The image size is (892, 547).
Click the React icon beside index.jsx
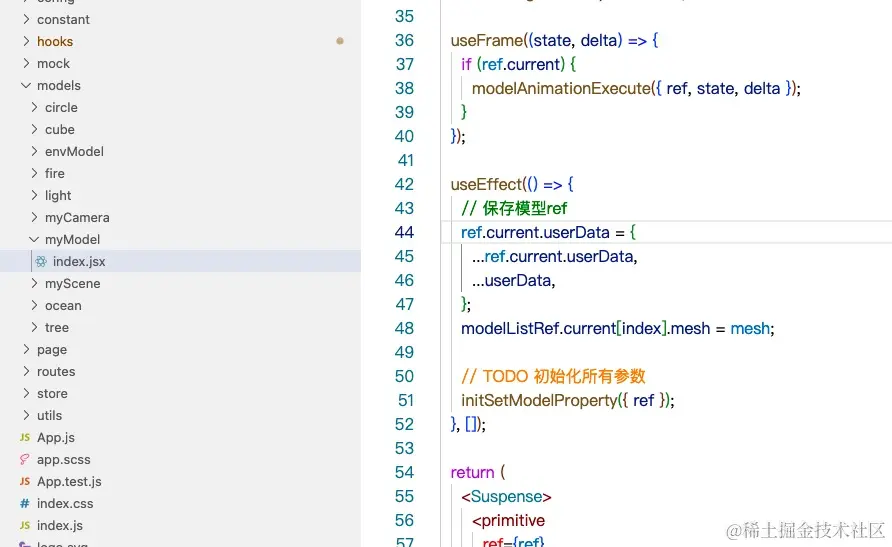click(x=41, y=262)
